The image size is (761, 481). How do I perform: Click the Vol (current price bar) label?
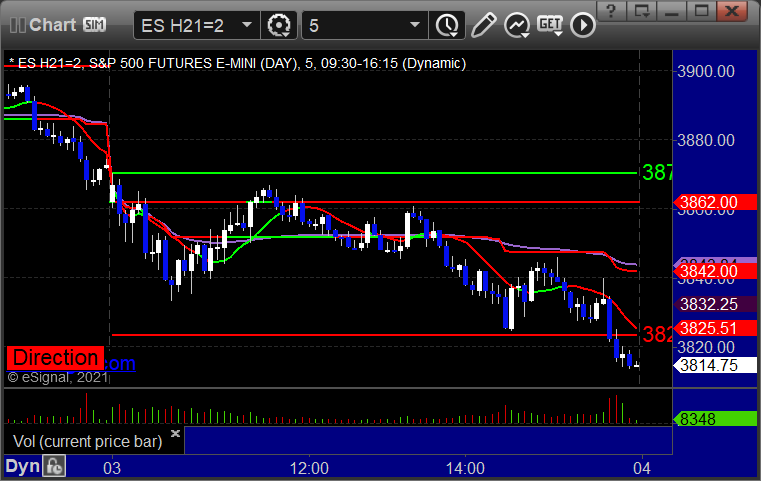[87, 442]
